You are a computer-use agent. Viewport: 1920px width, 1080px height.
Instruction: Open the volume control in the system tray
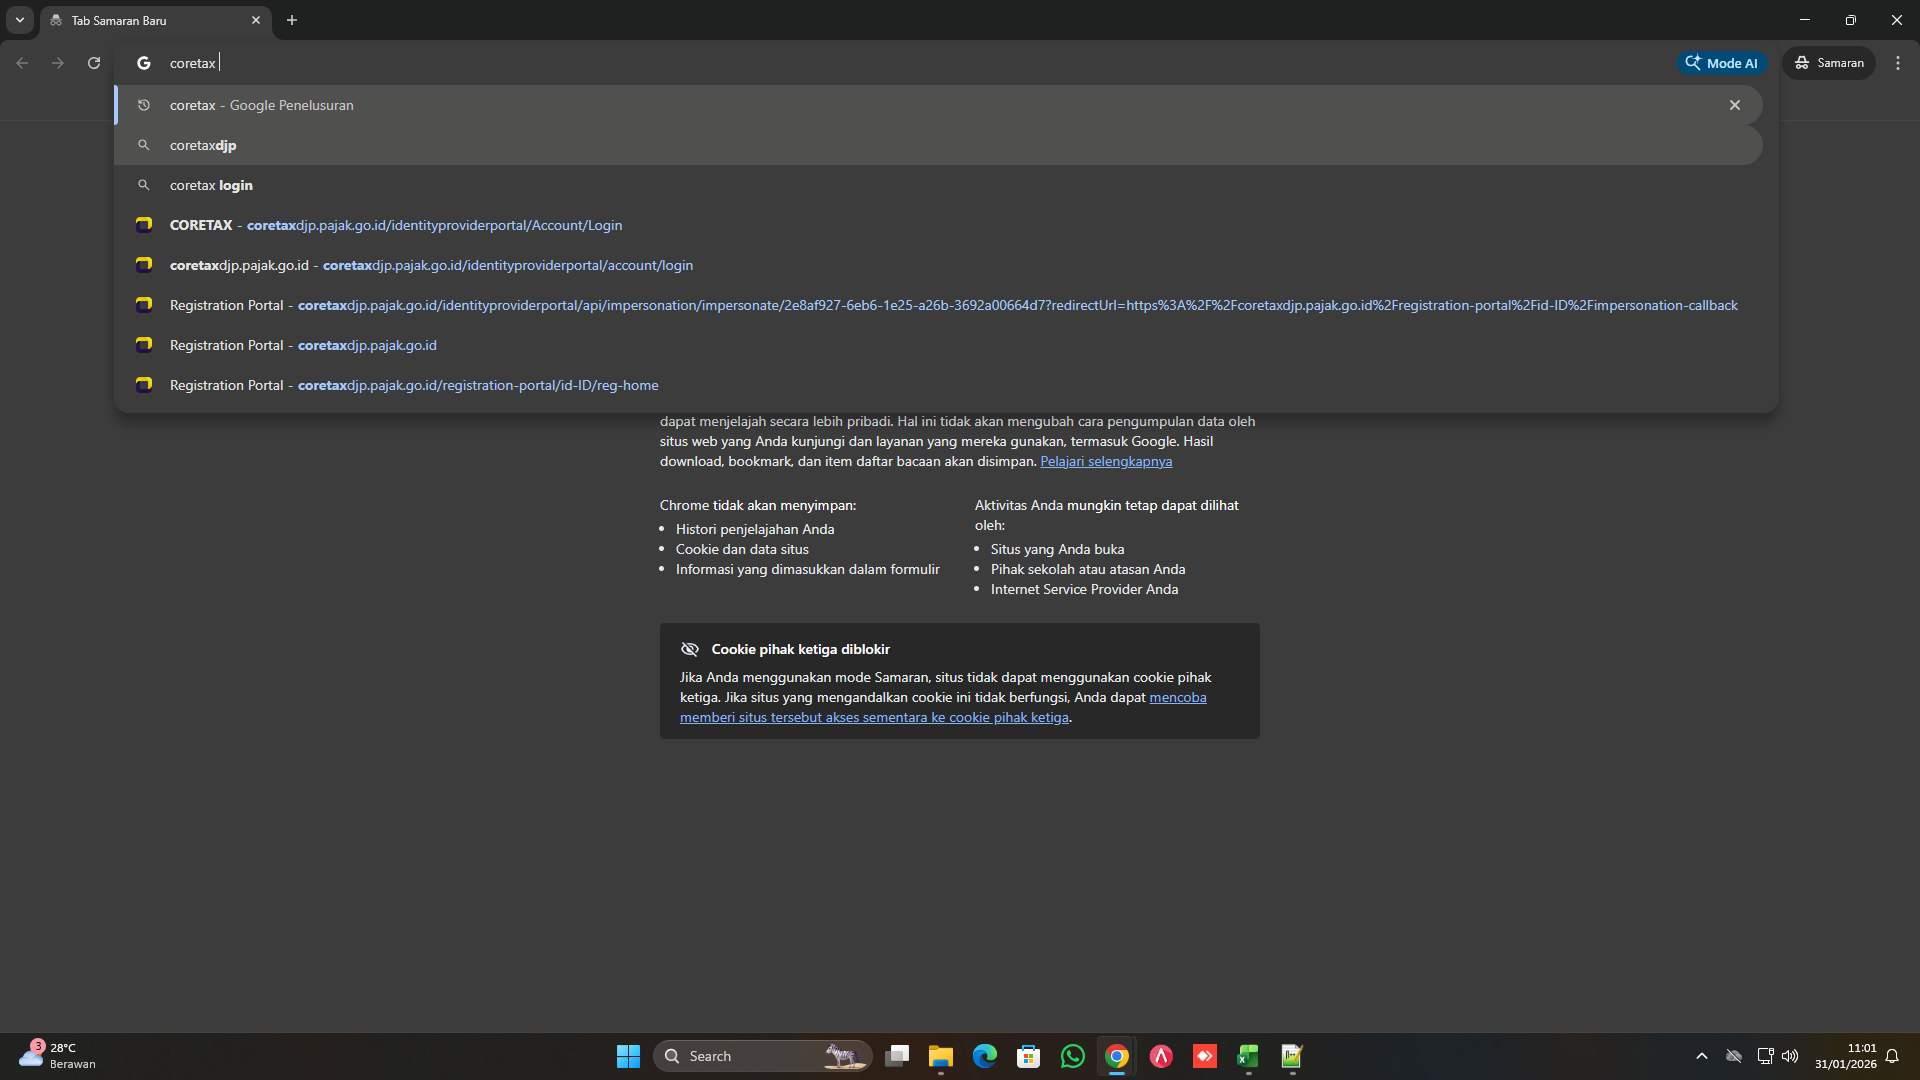click(x=1790, y=1056)
